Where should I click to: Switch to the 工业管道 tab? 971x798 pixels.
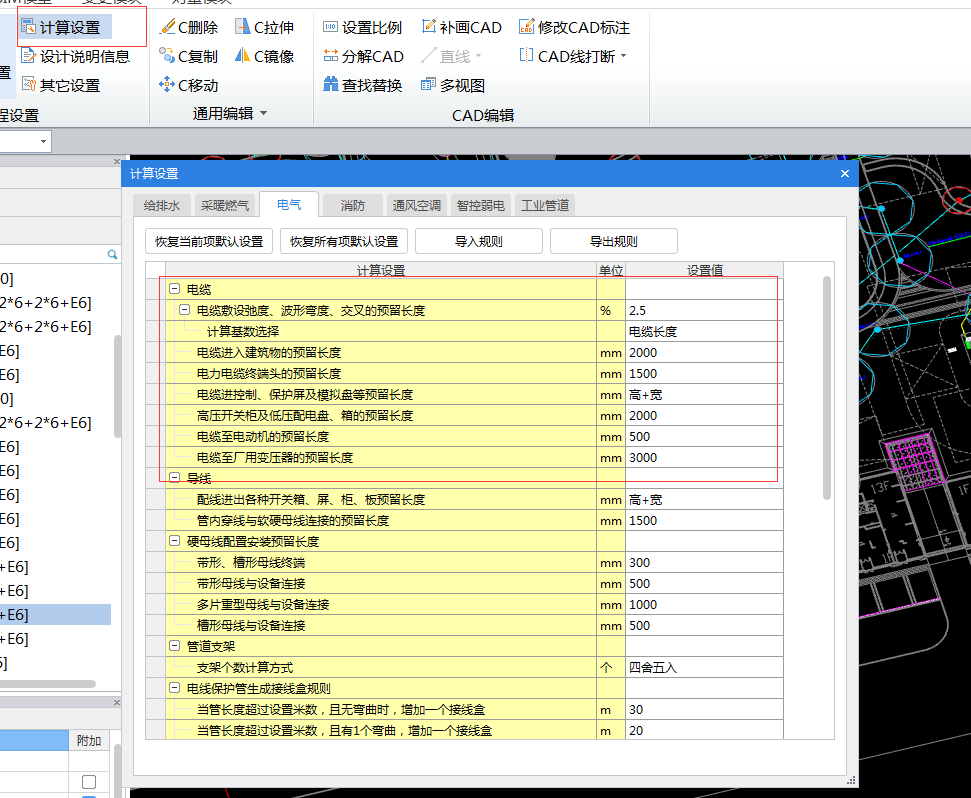coord(545,206)
